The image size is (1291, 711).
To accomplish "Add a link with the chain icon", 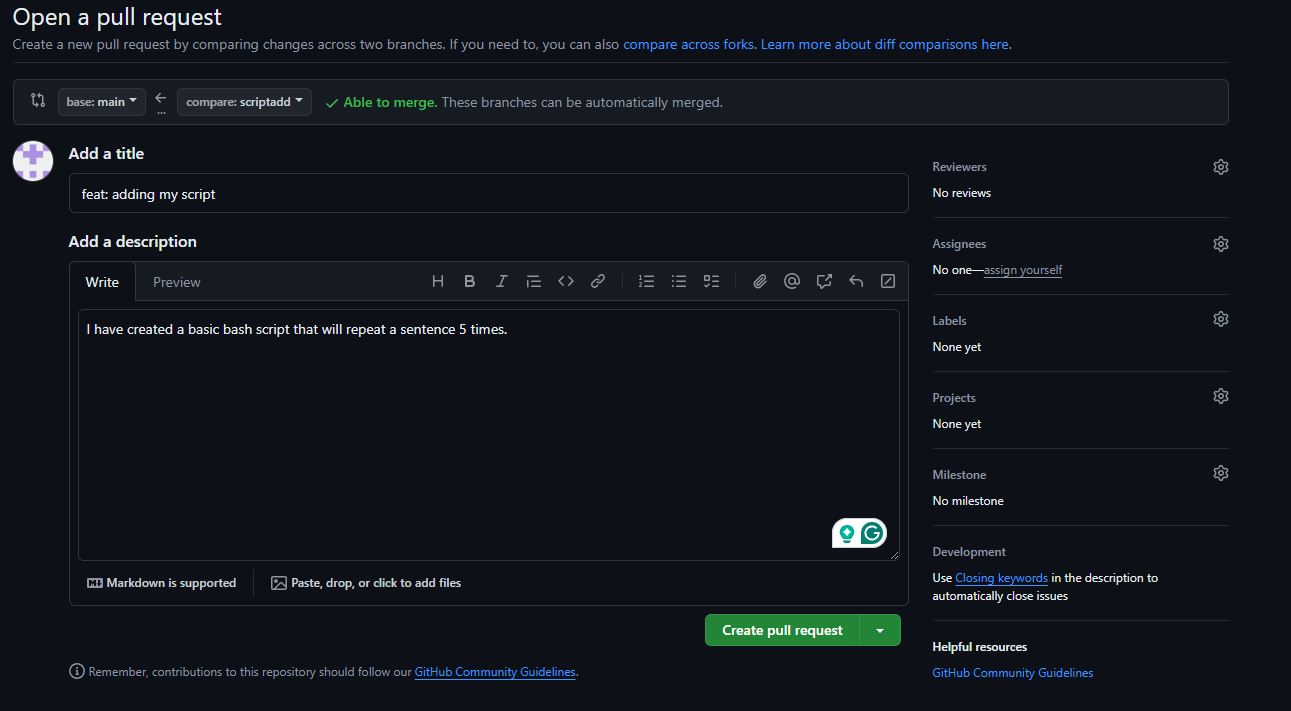I will pos(597,282).
